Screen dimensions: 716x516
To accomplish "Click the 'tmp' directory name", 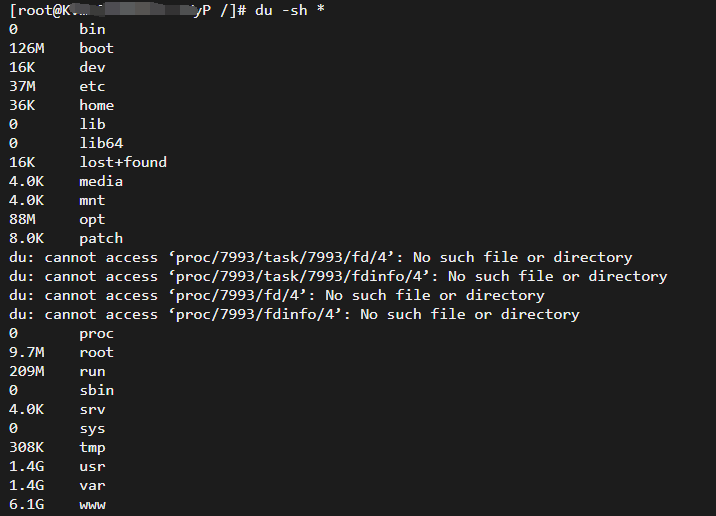I will [92, 448].
